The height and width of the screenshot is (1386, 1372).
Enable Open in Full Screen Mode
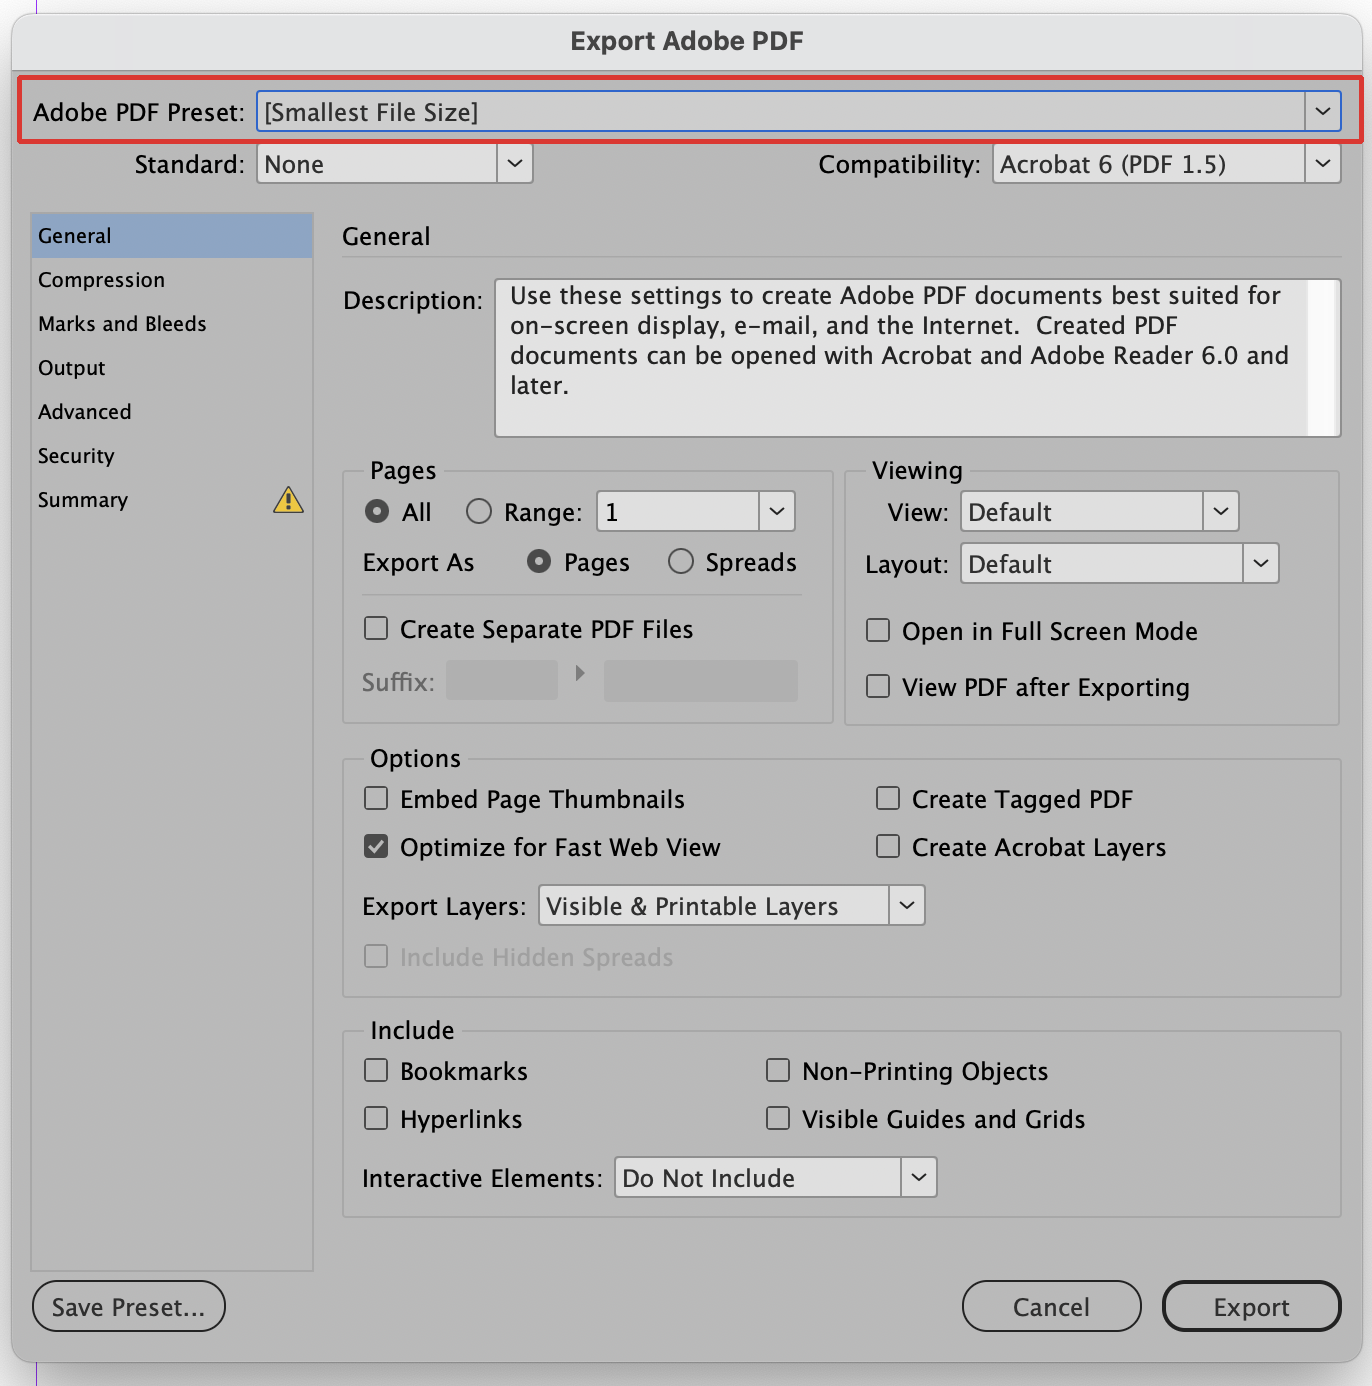(x=877, y=630)
